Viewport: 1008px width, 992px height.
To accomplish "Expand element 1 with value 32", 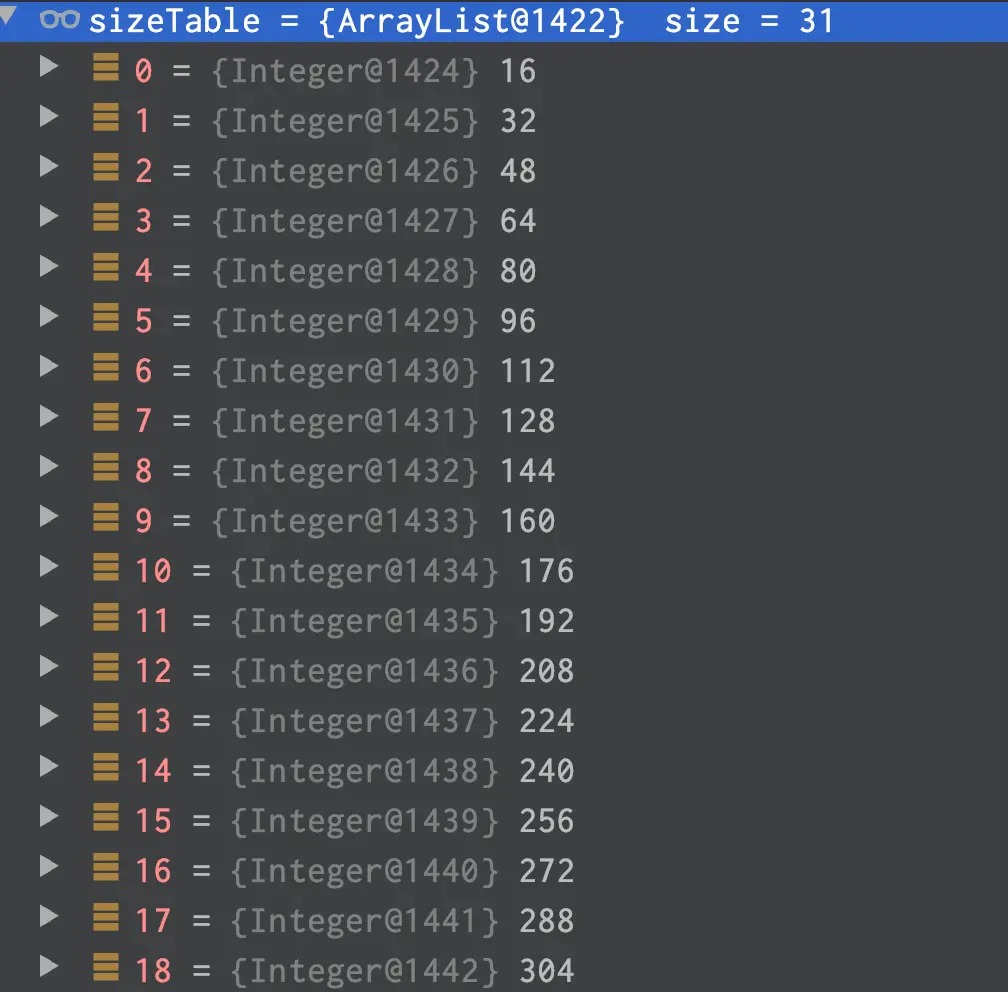I will coord(49,116).
